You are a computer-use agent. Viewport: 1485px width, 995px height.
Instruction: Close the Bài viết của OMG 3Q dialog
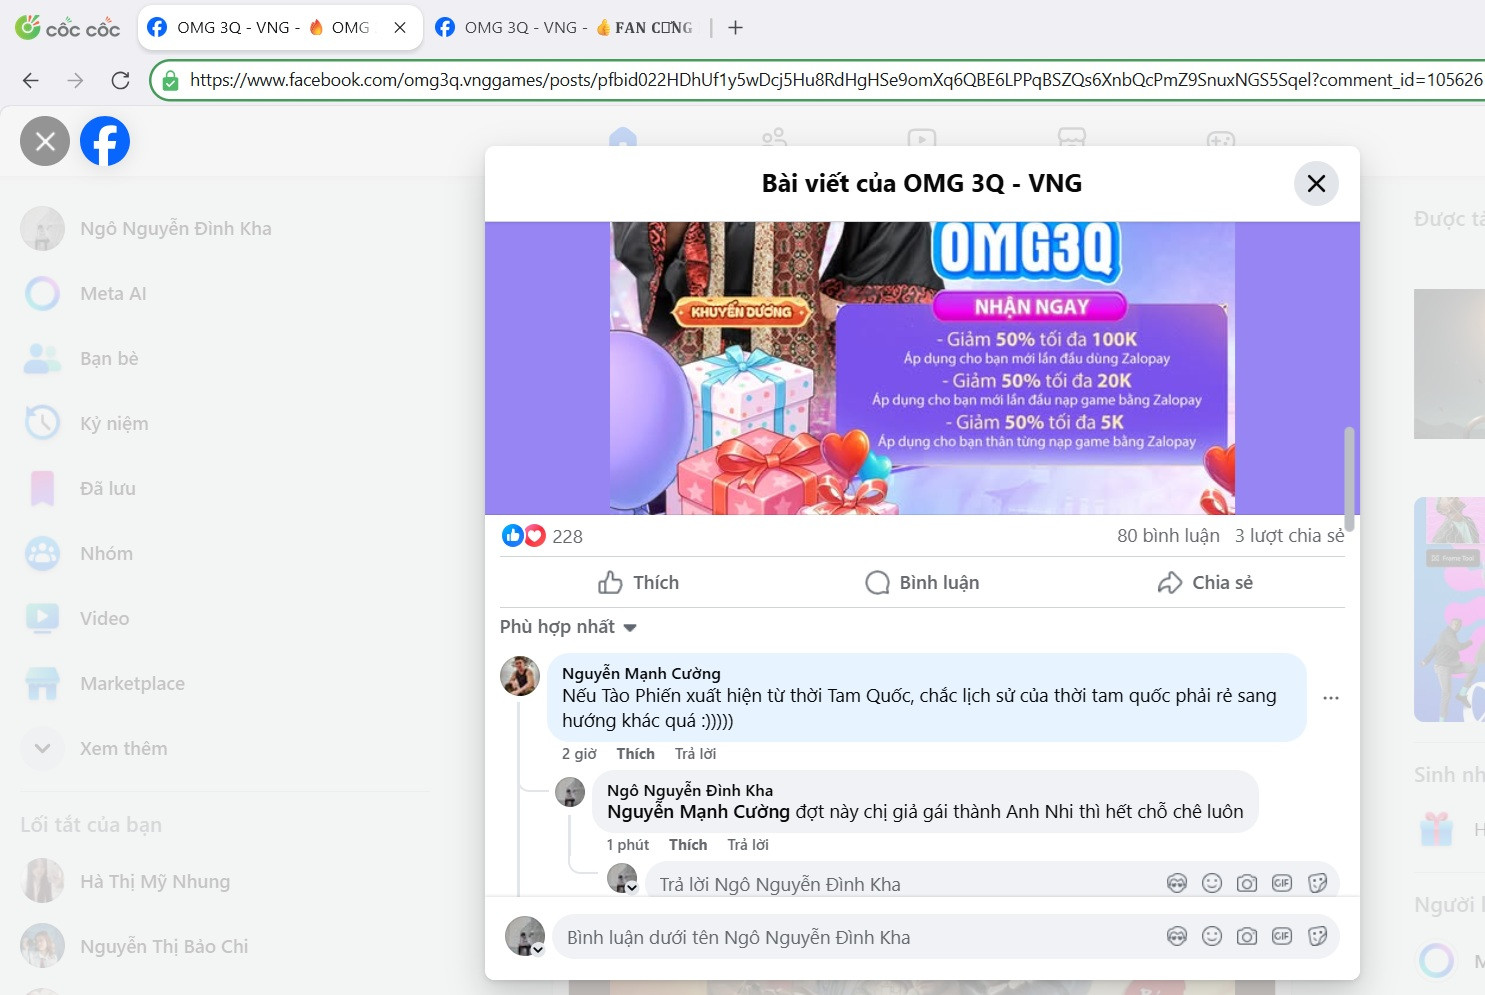coord(1316,183)
